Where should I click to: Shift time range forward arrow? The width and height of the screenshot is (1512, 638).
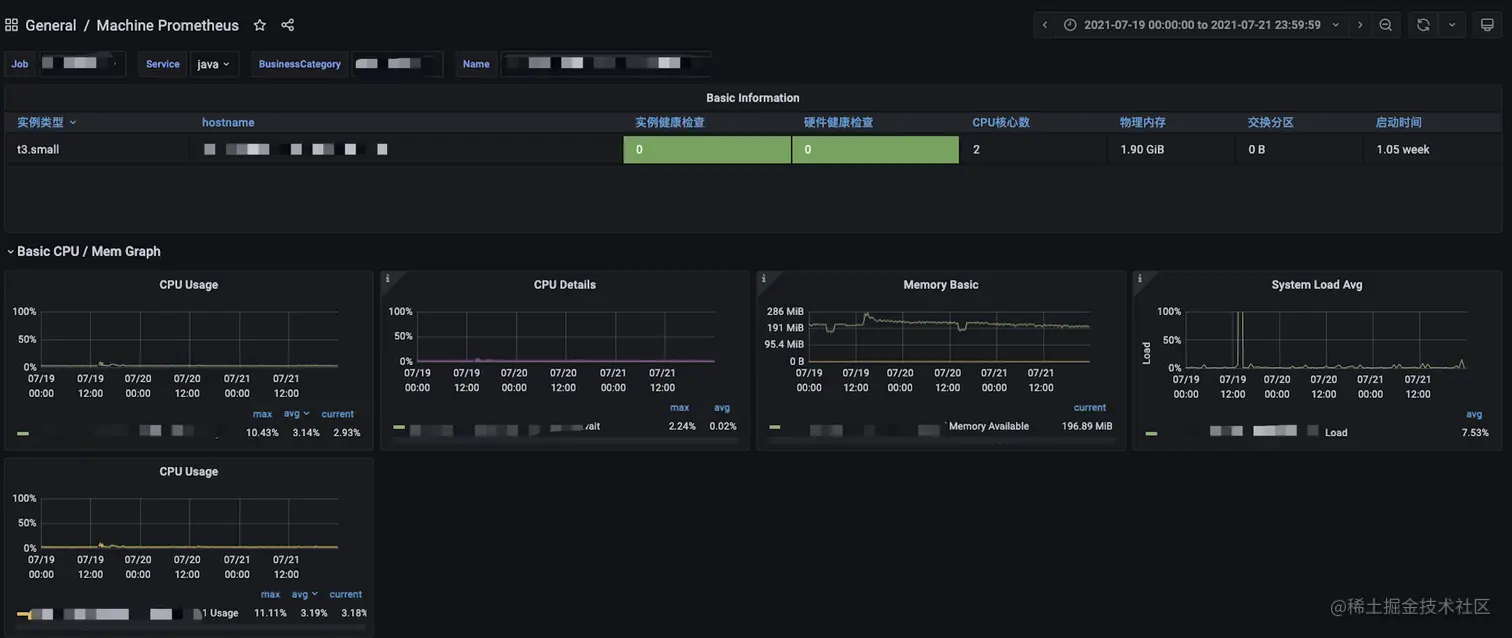pyautogui.click(x=1360, y=25)
